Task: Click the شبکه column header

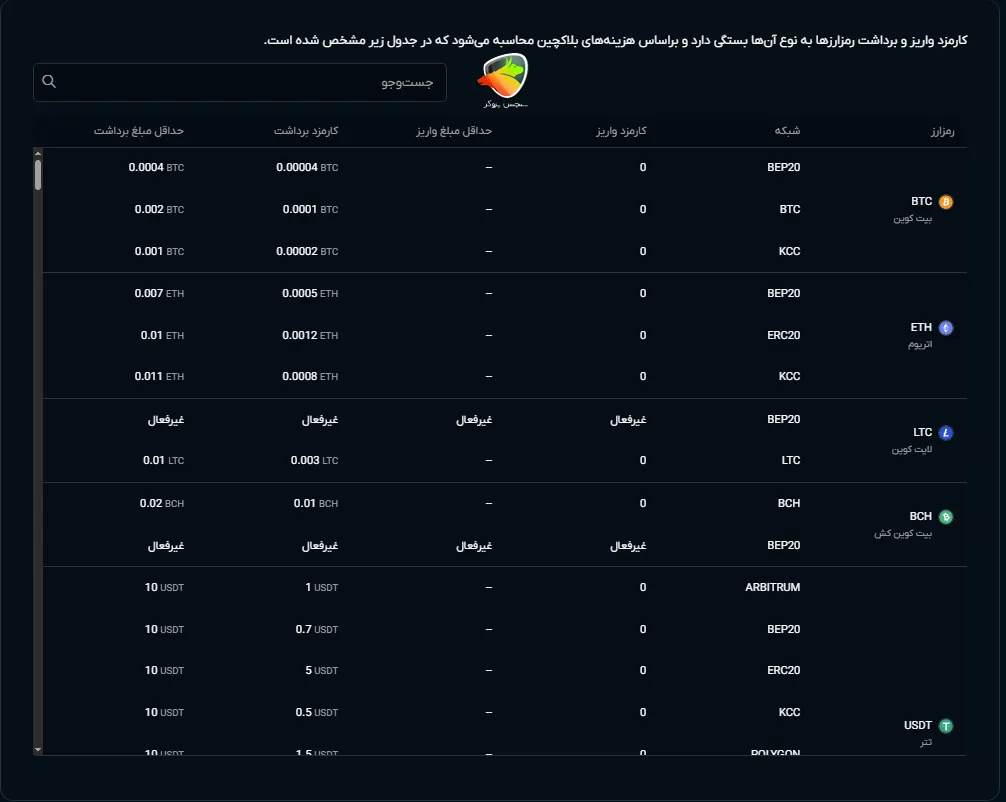Action: 788,131
